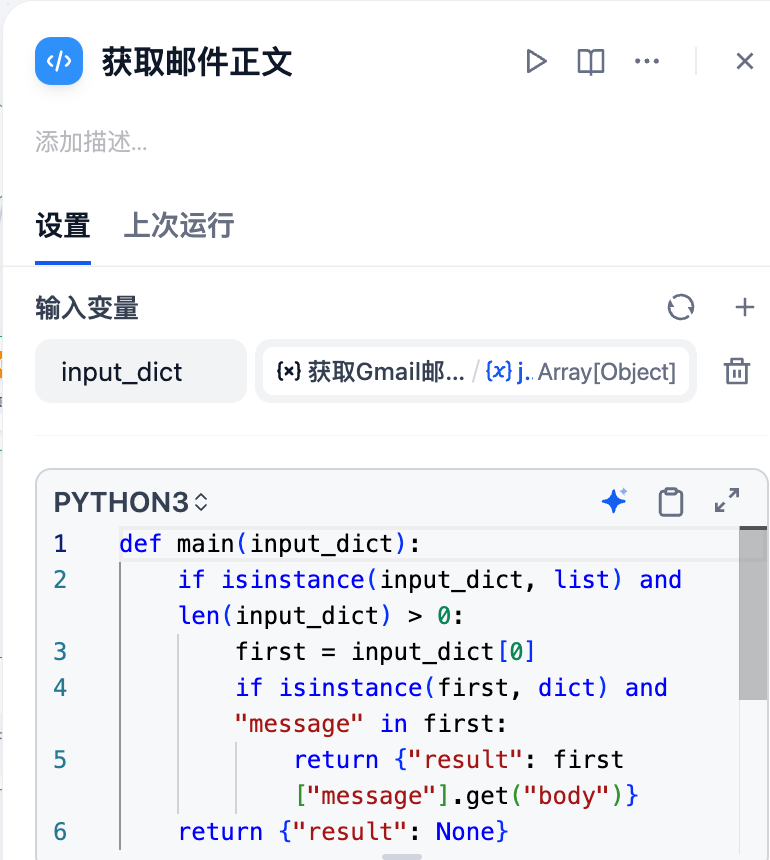Switch to the 上次运行 tab

pyautogui.click(x=179, y=225)
